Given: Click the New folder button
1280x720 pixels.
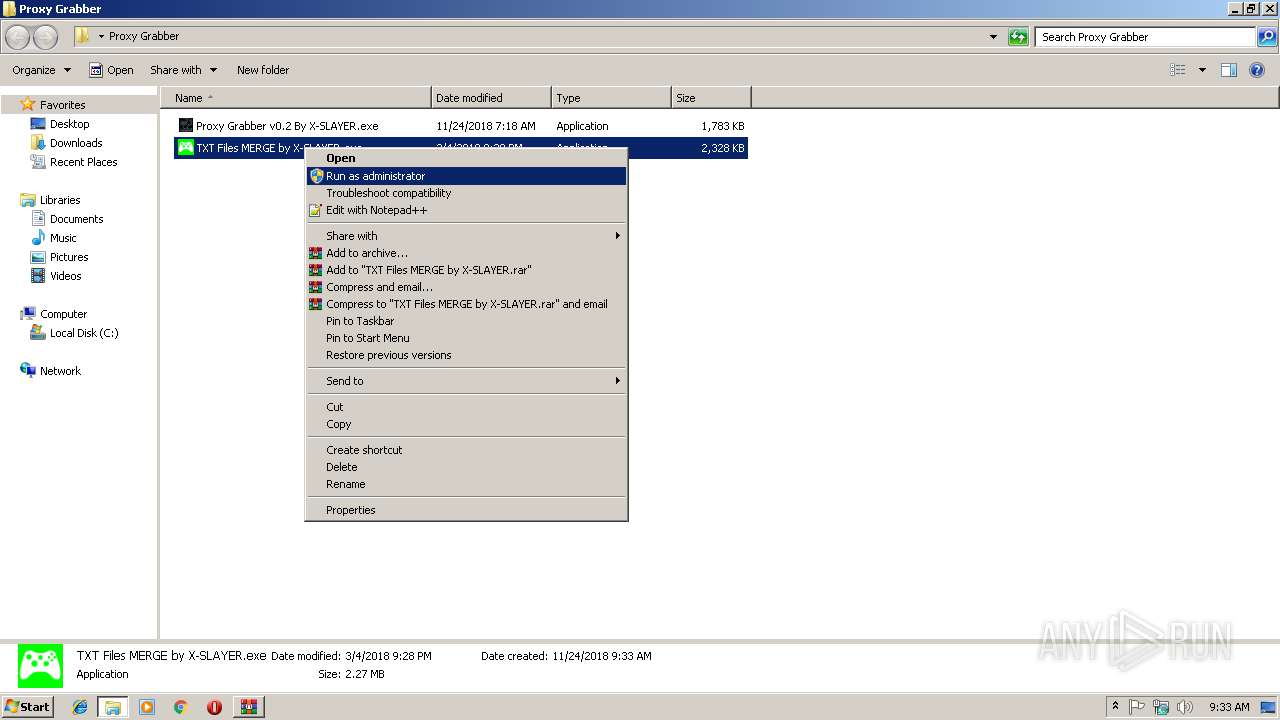Looking at the screenshot, I should pos(263,70).
